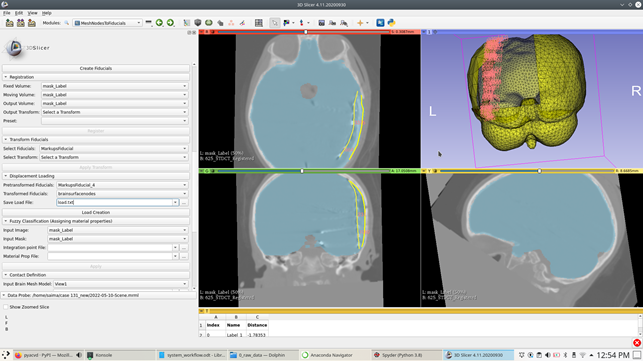Open the Select Fiducials MarkupsFiducial dropdown

(x=114, y=149)
